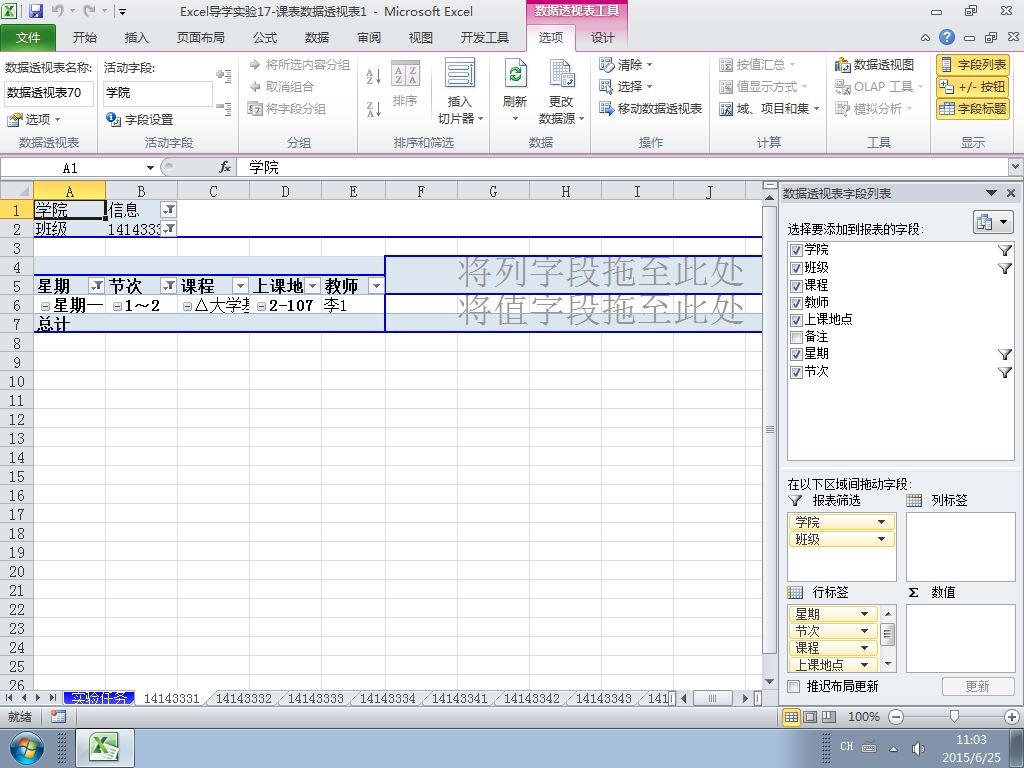The height and width of the screenshot is (768, 1024).
Task: Collapse the 星期一 row group
Action: (45, 306)
